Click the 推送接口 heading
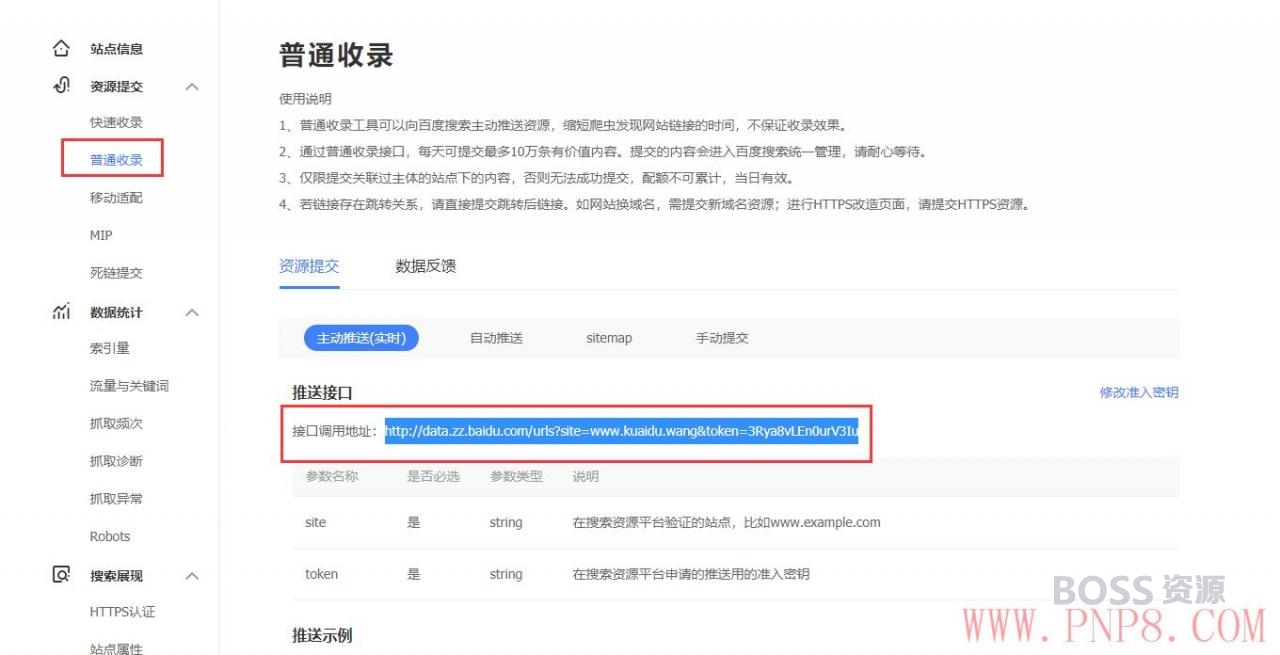Image resolution: width=1280 pixels, height=655 pixels. click(322, 393)
